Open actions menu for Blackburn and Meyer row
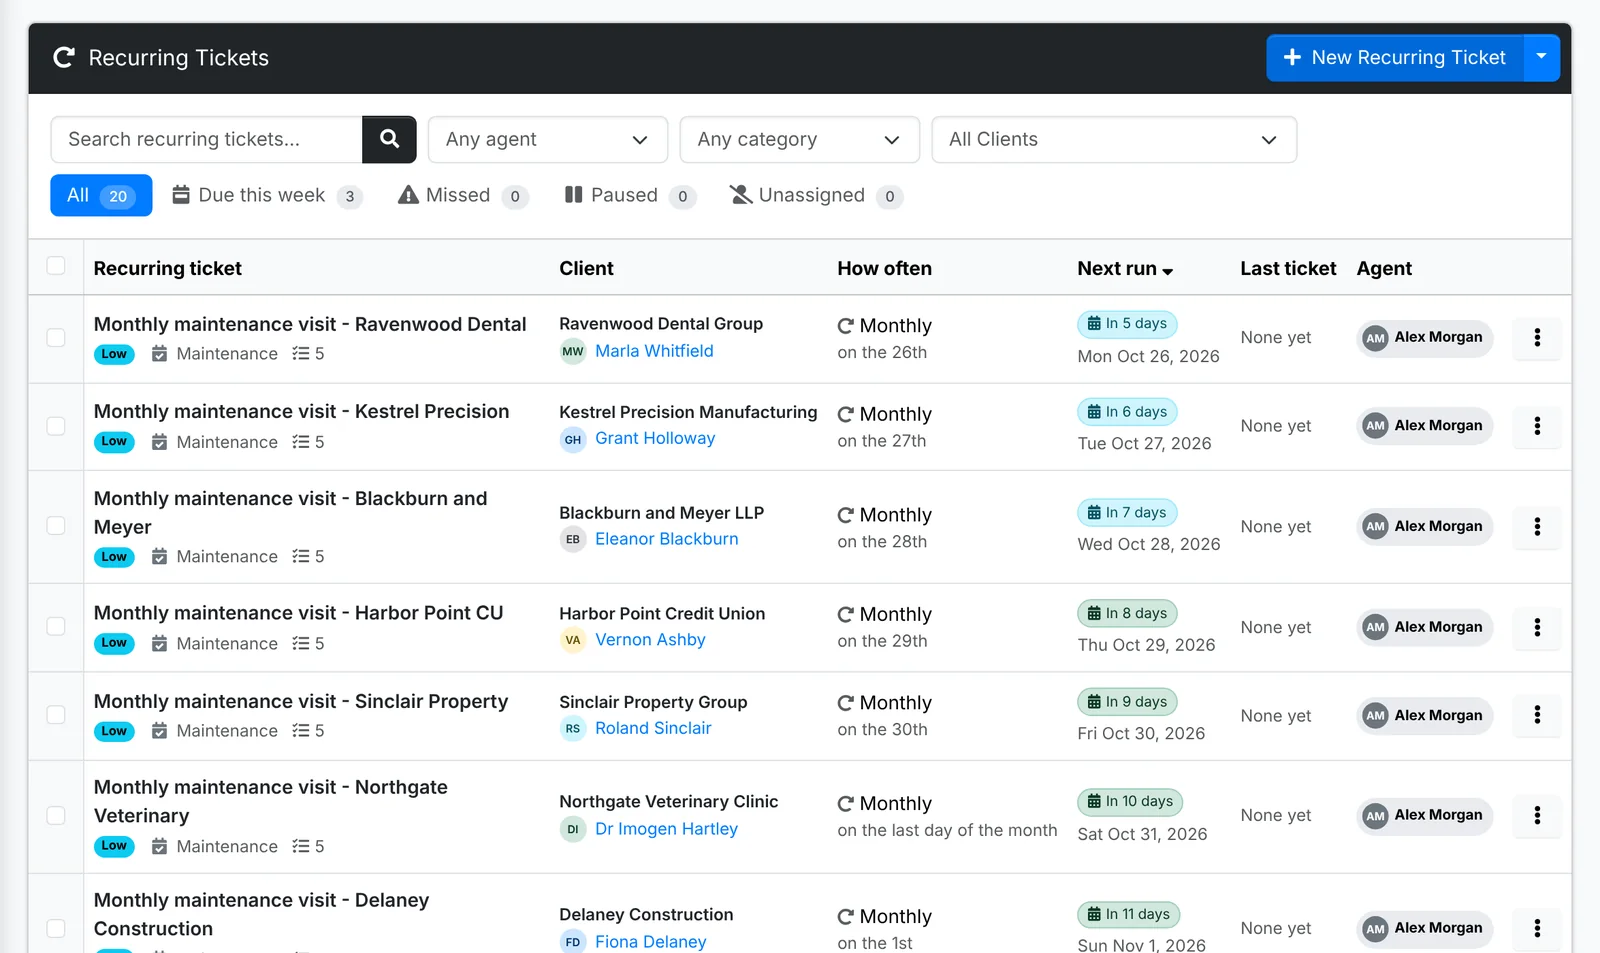This screenshot has width=1600, height=953. point(1537,526)
